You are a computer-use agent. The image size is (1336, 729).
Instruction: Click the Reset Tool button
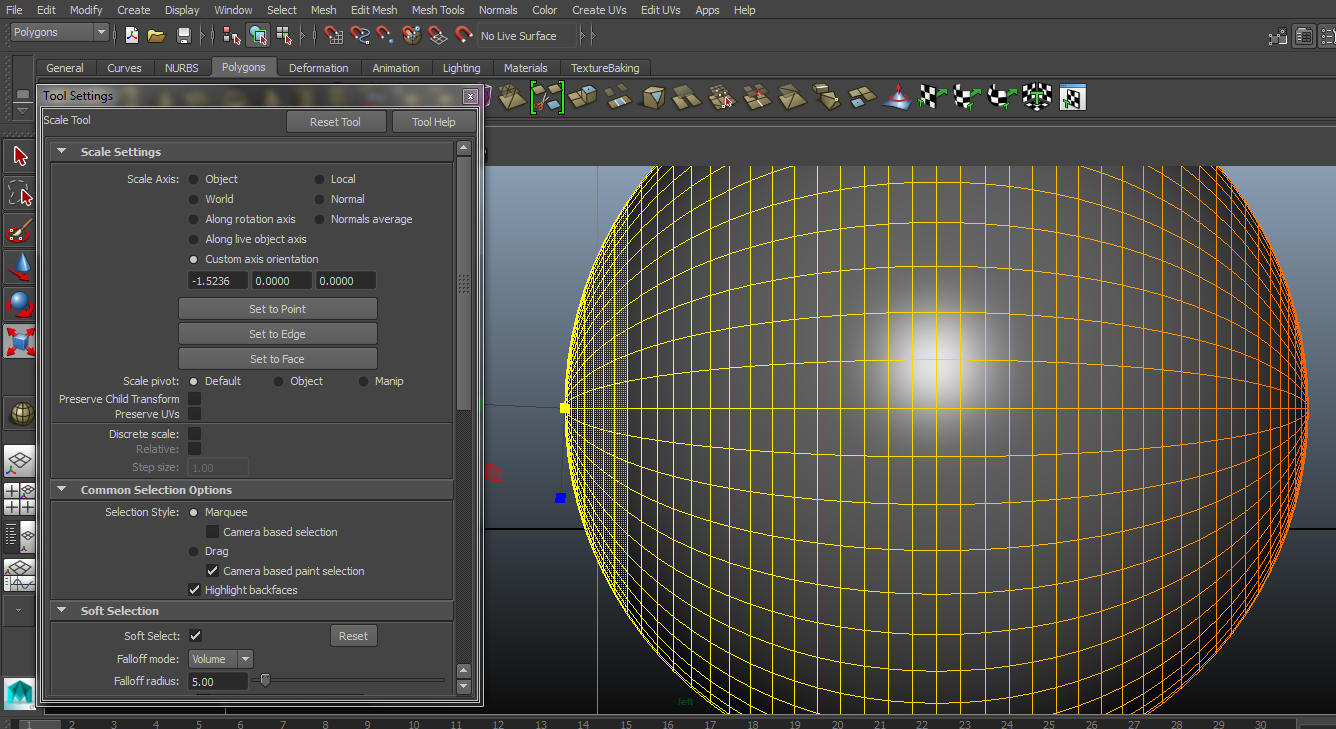point(336,121)
